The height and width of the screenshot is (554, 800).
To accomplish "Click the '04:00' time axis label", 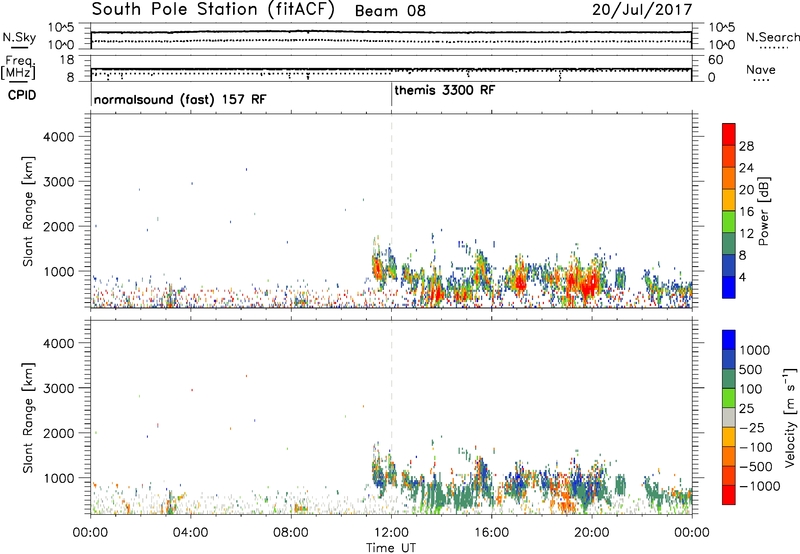I will point(190,533).
